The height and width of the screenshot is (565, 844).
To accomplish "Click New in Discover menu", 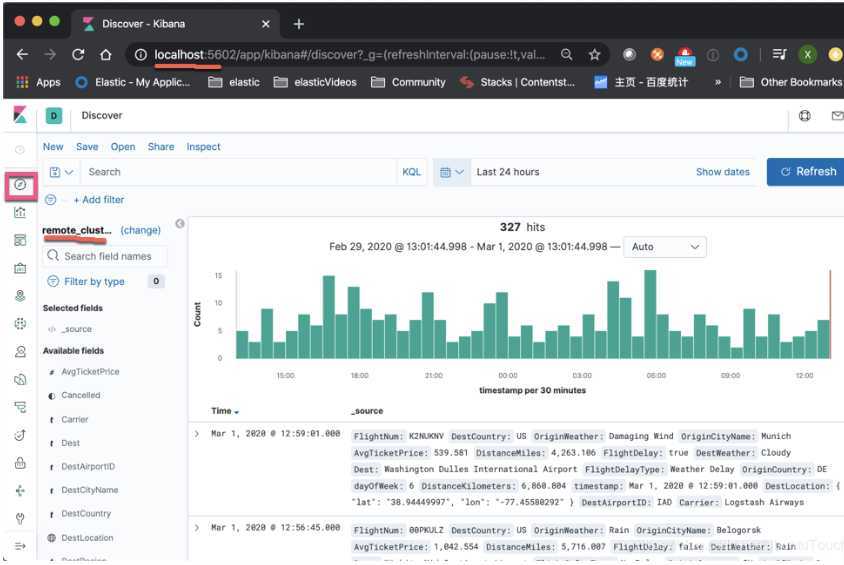I will [53, 147].
